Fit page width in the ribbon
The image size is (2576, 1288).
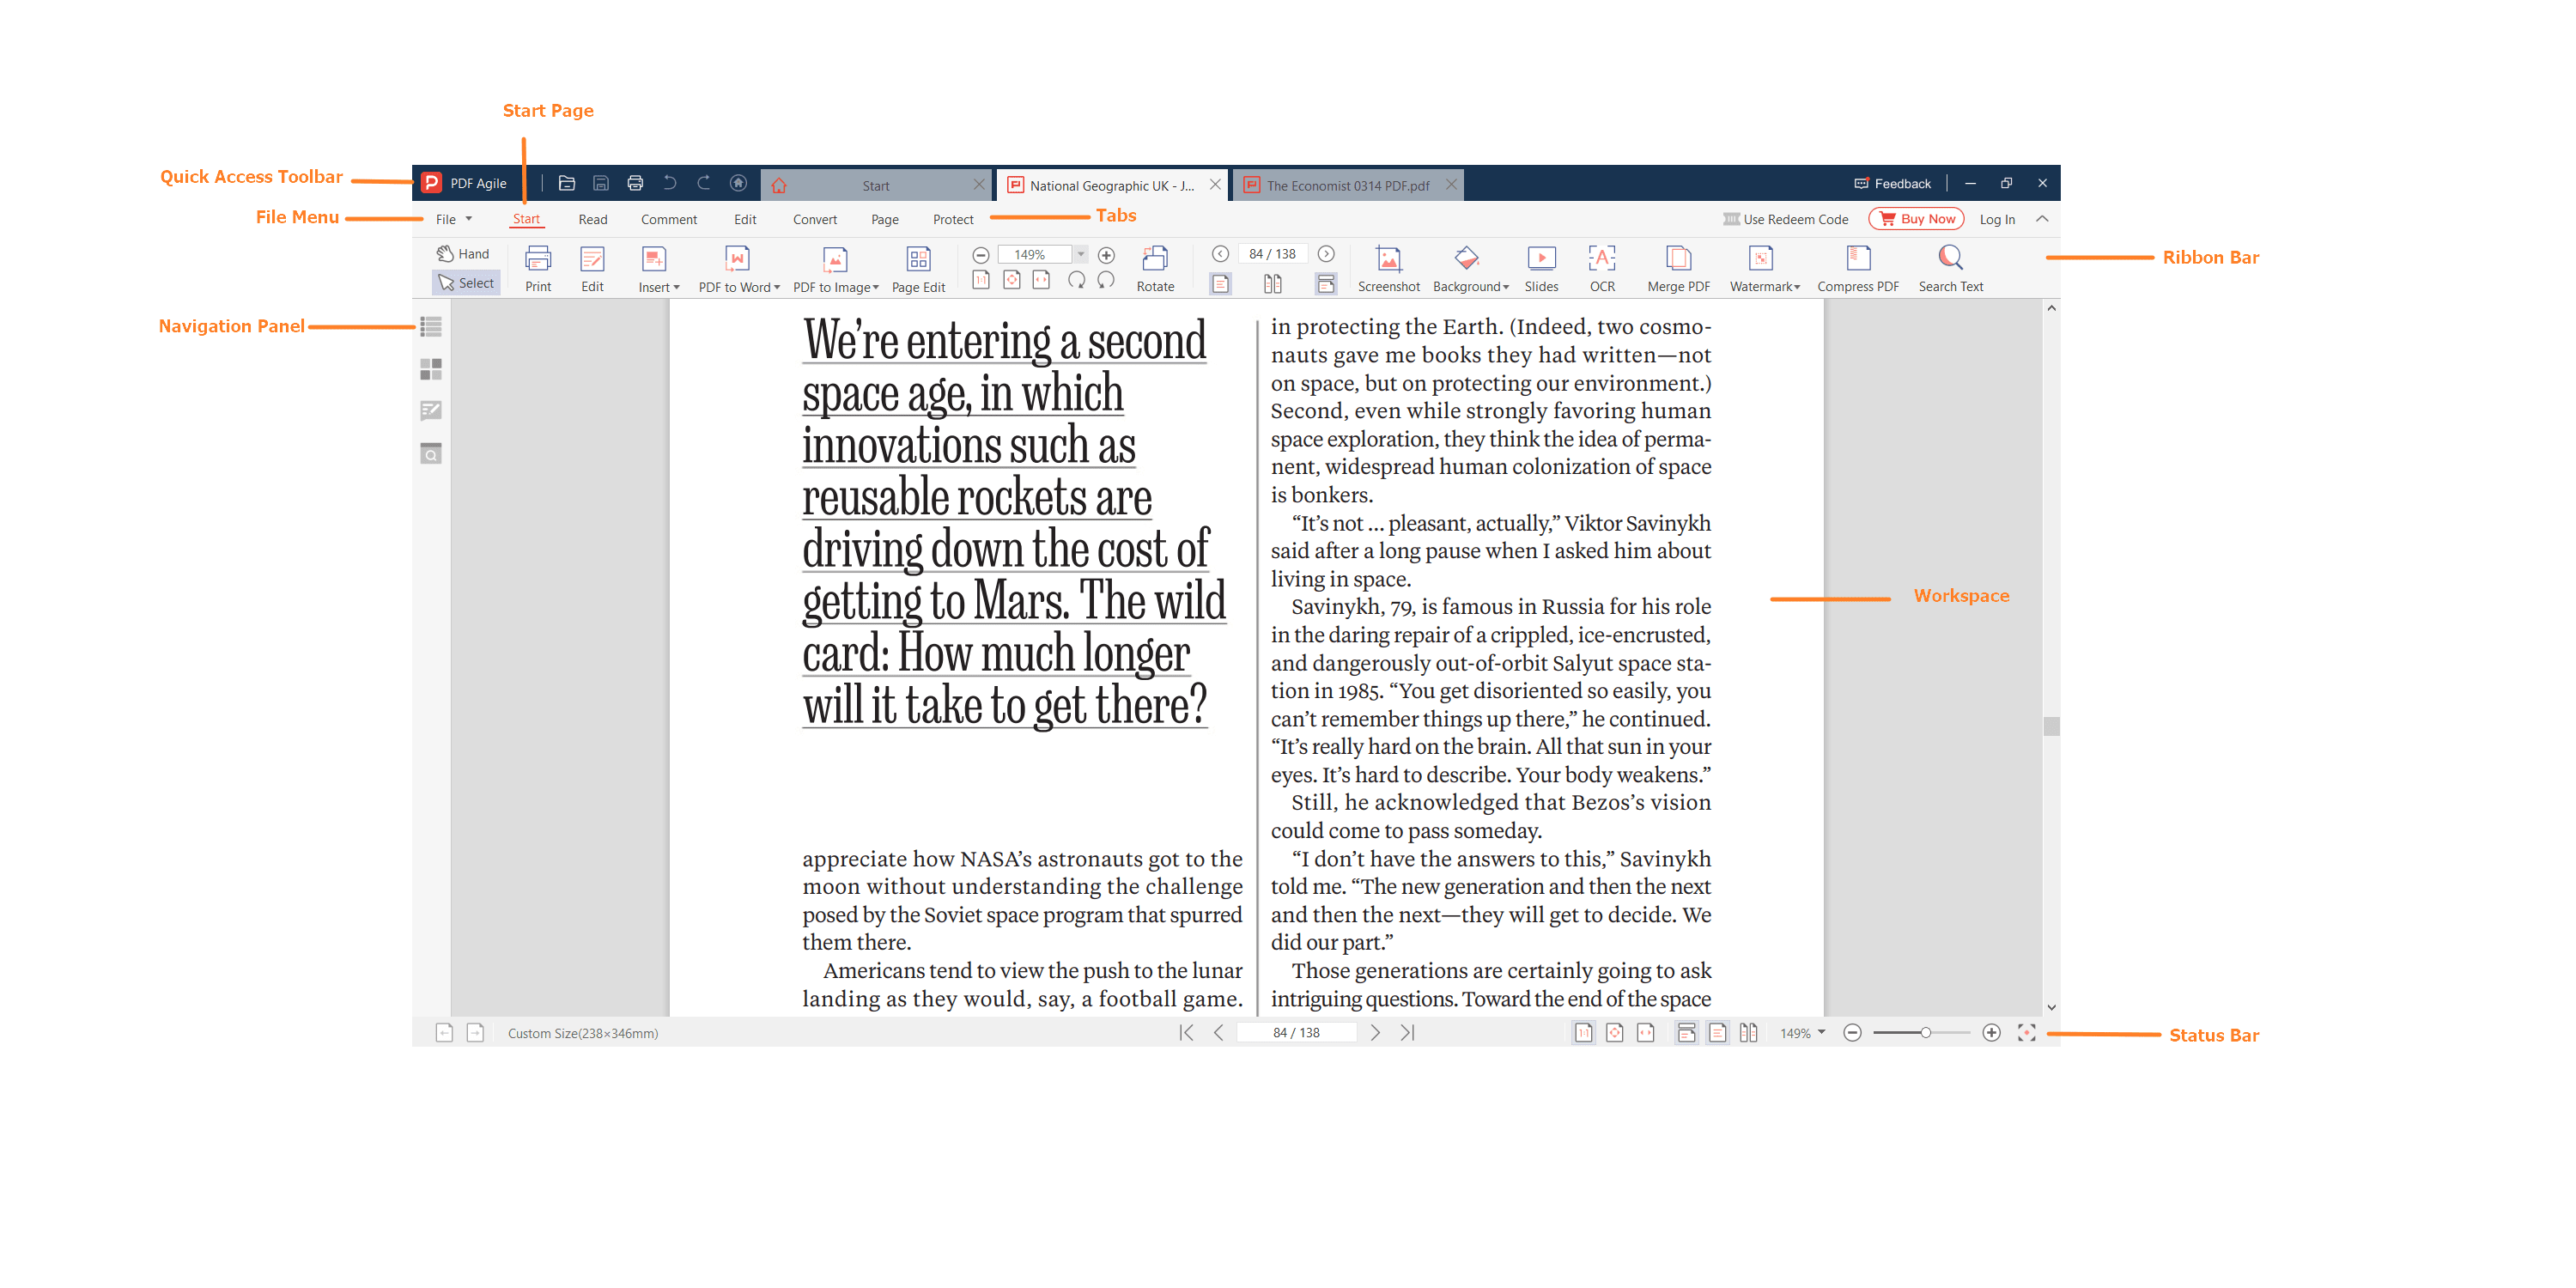pyautogui.click(x=1041, y=281)
